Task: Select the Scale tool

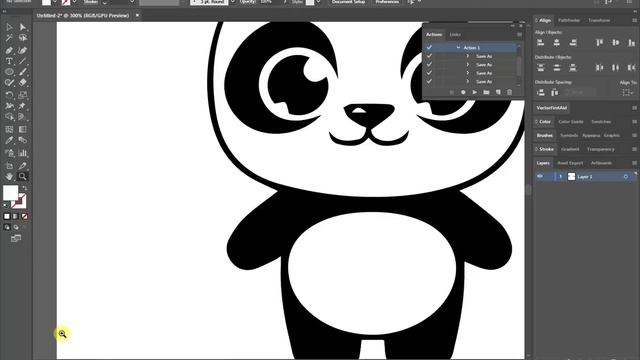Action: (23, 95)
